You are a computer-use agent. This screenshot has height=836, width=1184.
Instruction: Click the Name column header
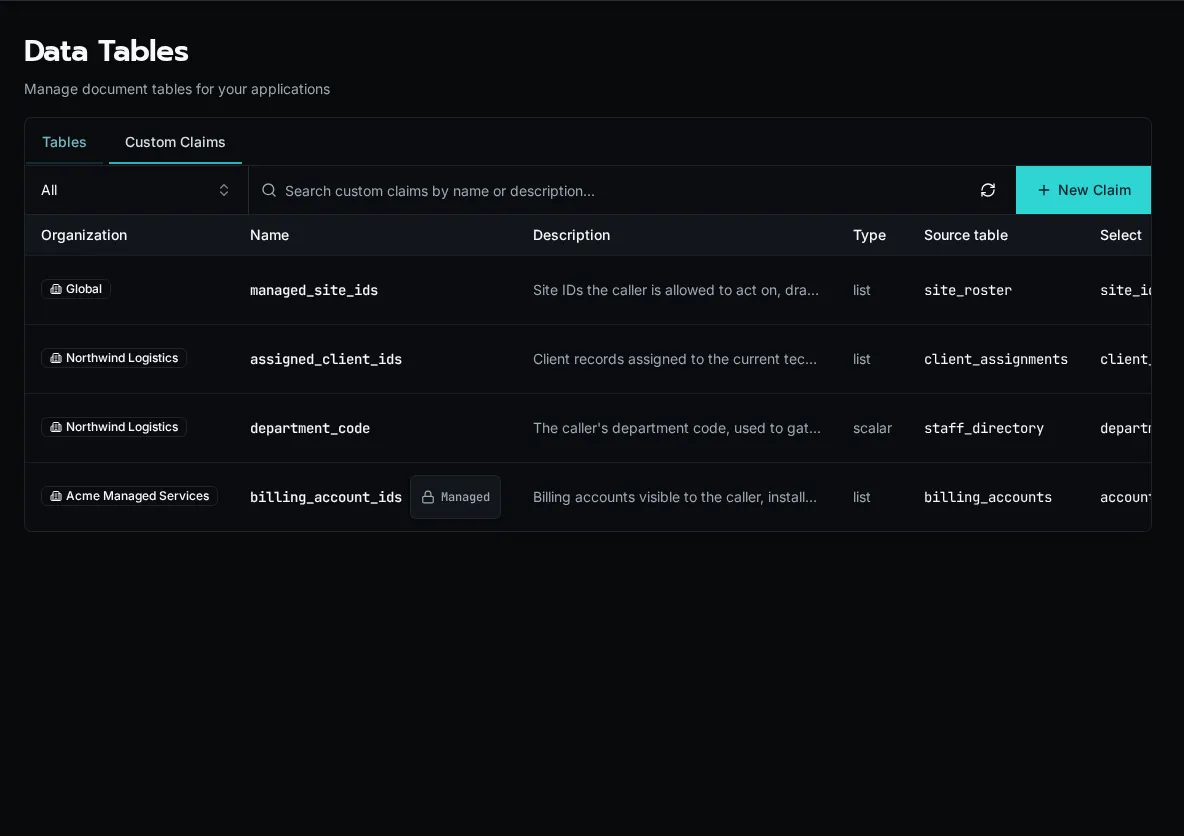tap(270, 235)
